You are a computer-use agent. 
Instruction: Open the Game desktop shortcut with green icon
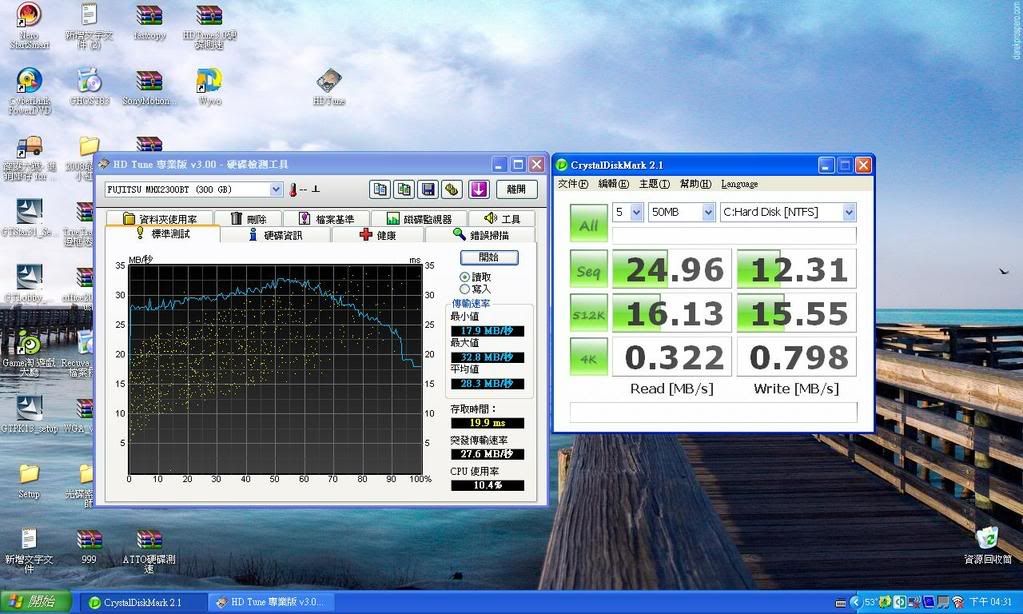coord(29,352)
